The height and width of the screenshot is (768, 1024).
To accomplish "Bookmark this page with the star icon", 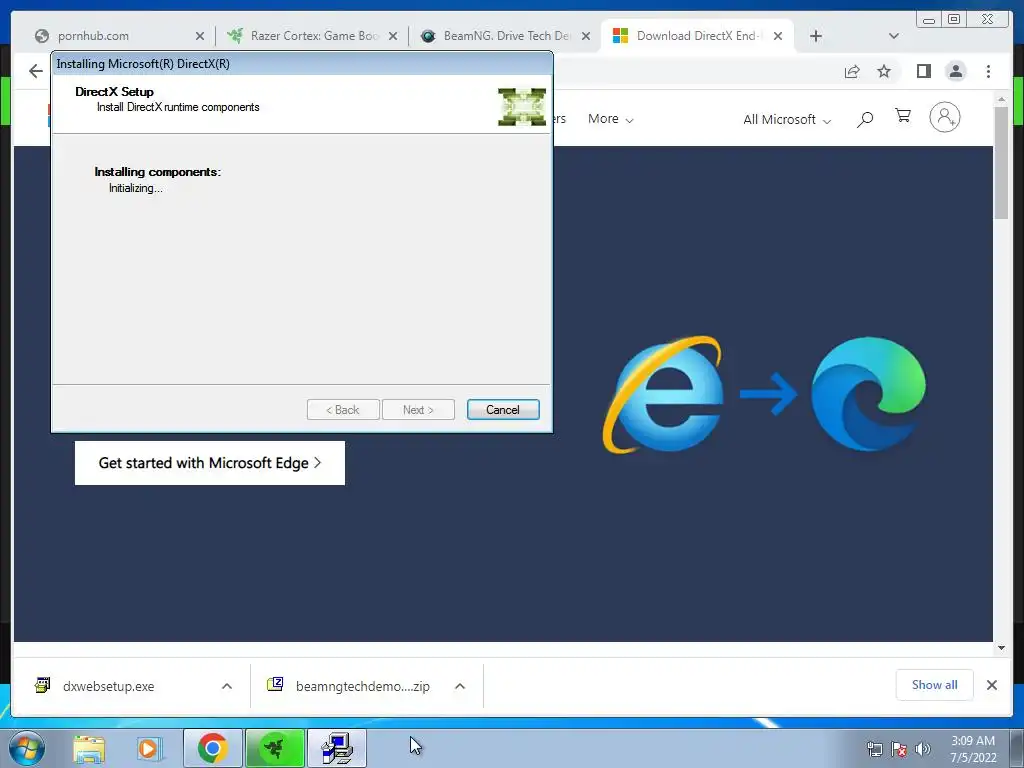I will point(884,71).
